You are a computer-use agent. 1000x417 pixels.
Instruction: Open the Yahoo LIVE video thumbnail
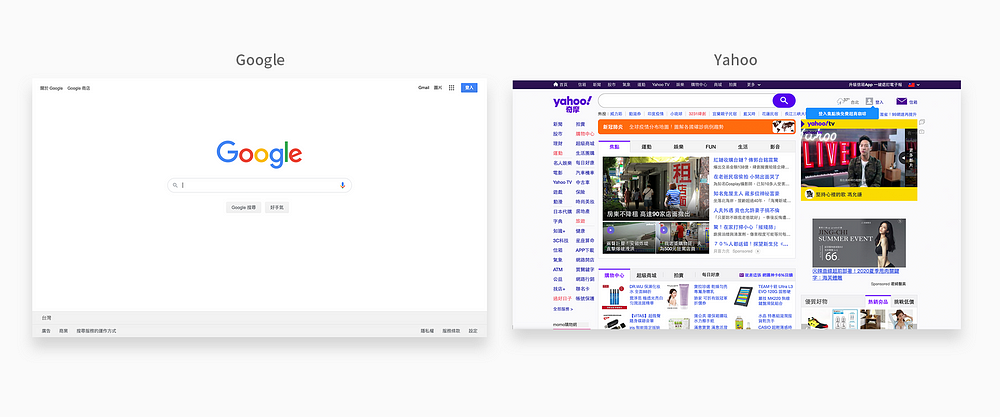(x=858, y=157)
